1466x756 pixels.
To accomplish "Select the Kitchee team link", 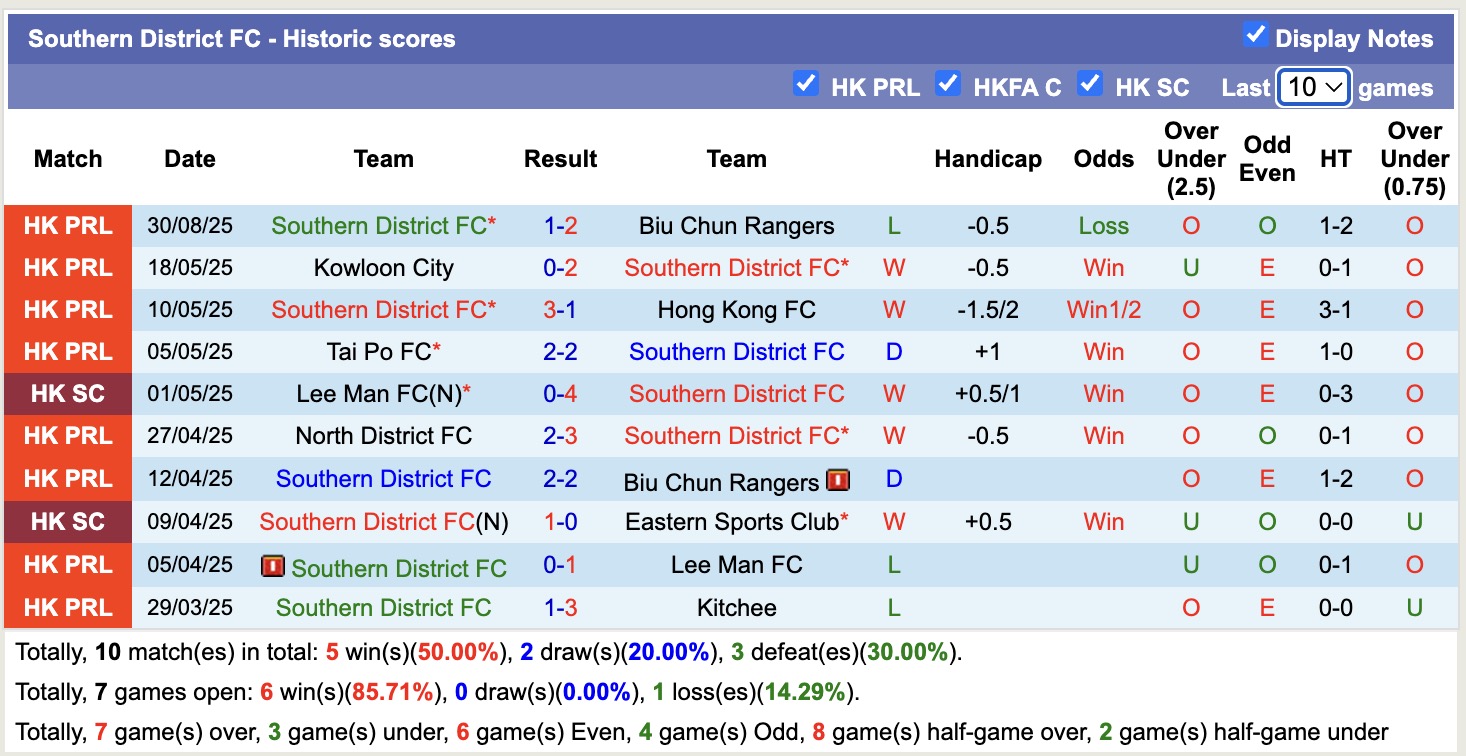I will (736, 608).
